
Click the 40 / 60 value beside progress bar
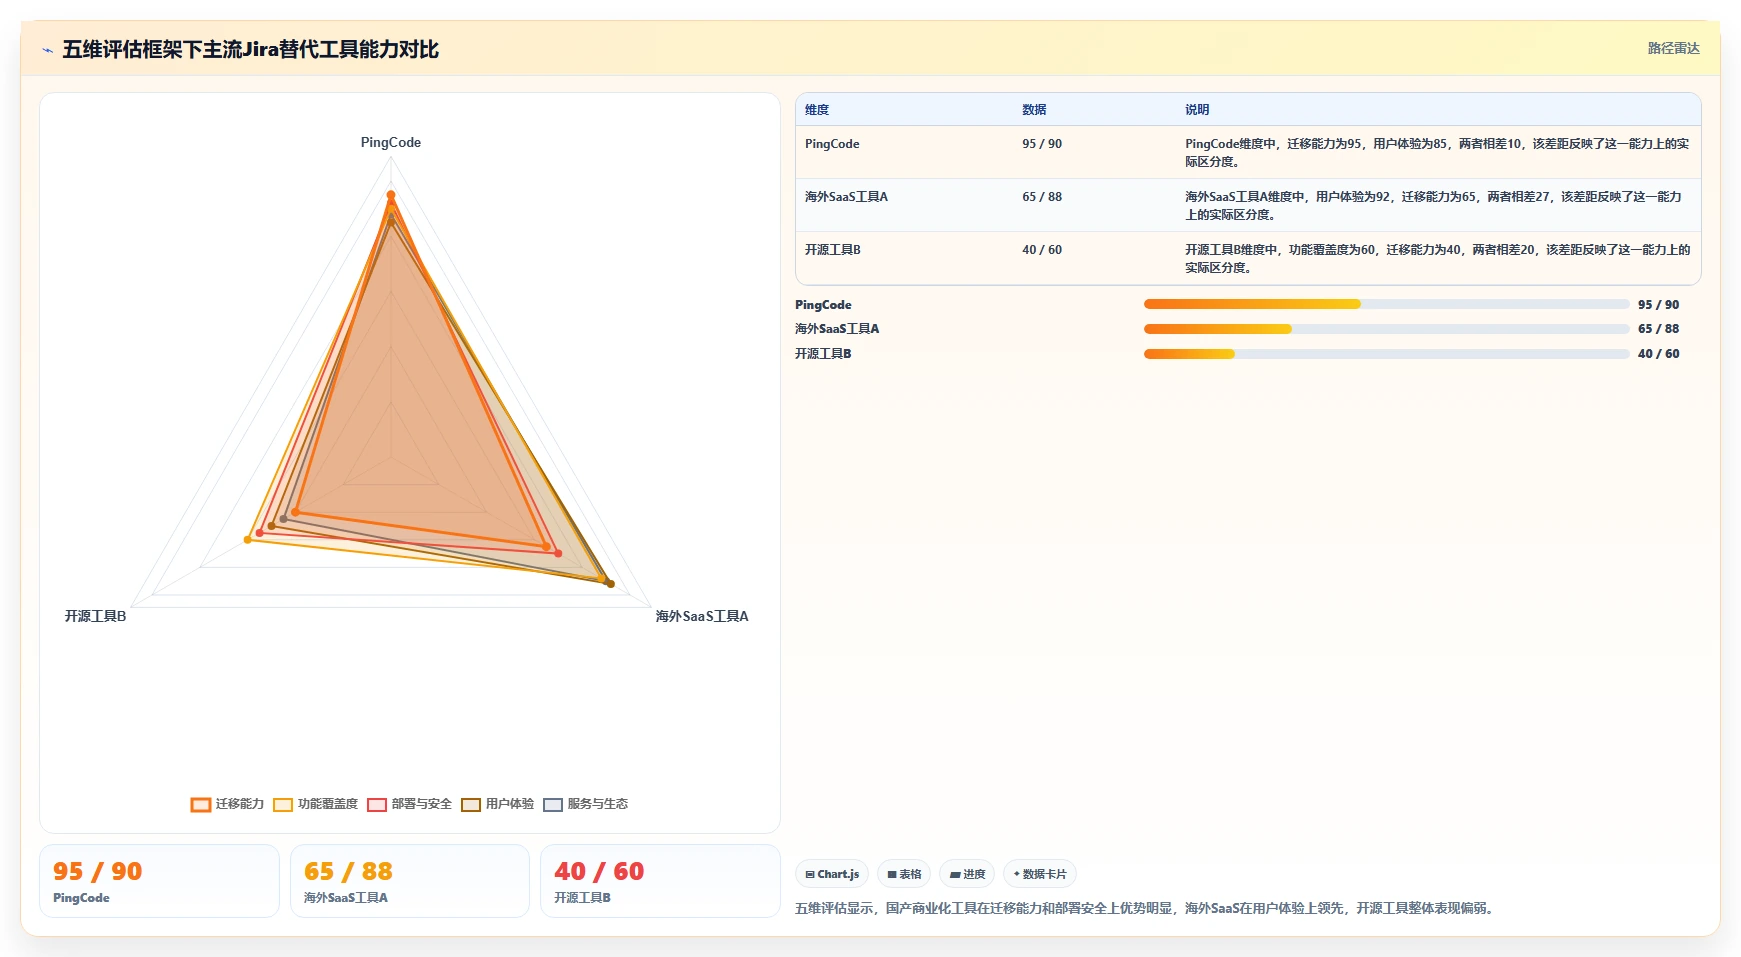pos(1659,354)
